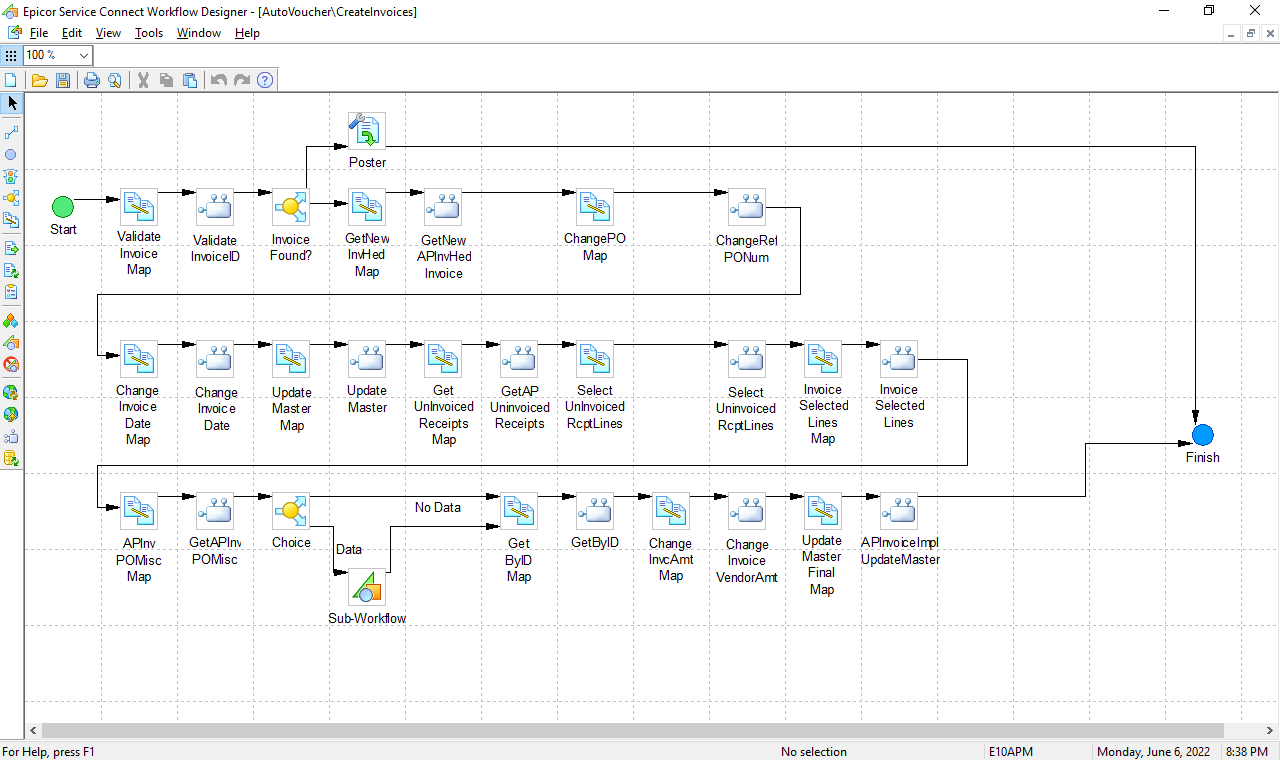The image size is (1280, 760).
Task: Open print preview from the toolbar
Action: [115, 80]
